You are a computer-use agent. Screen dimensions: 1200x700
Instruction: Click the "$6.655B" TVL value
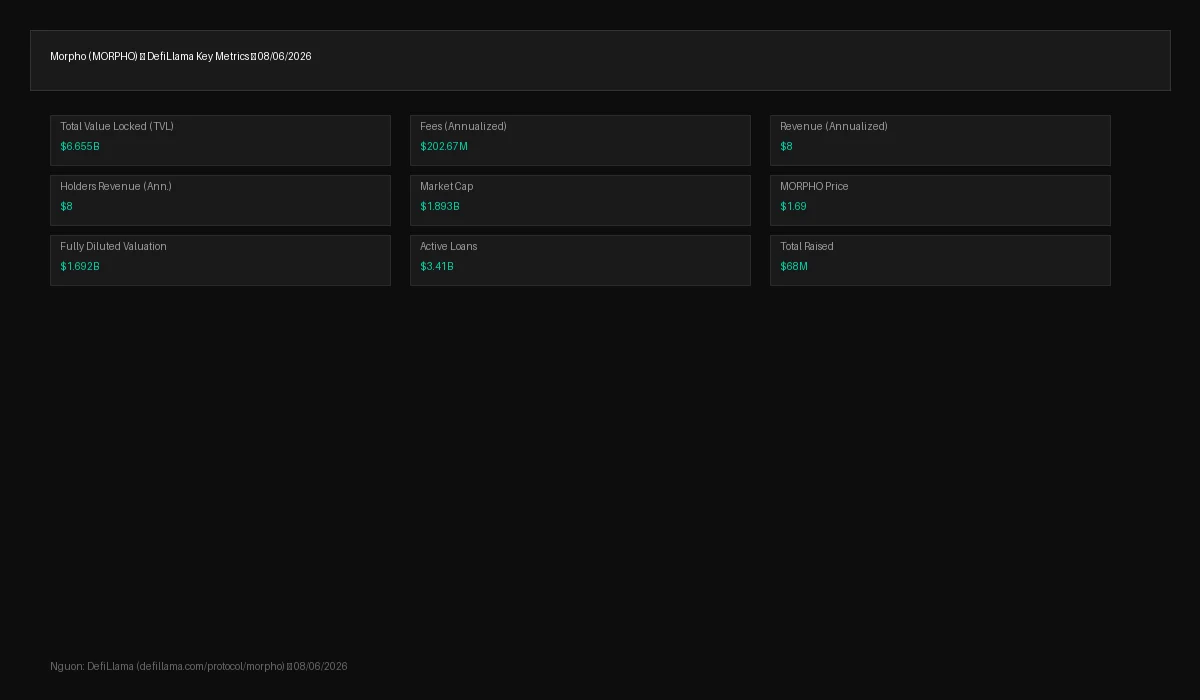[80, 147]
